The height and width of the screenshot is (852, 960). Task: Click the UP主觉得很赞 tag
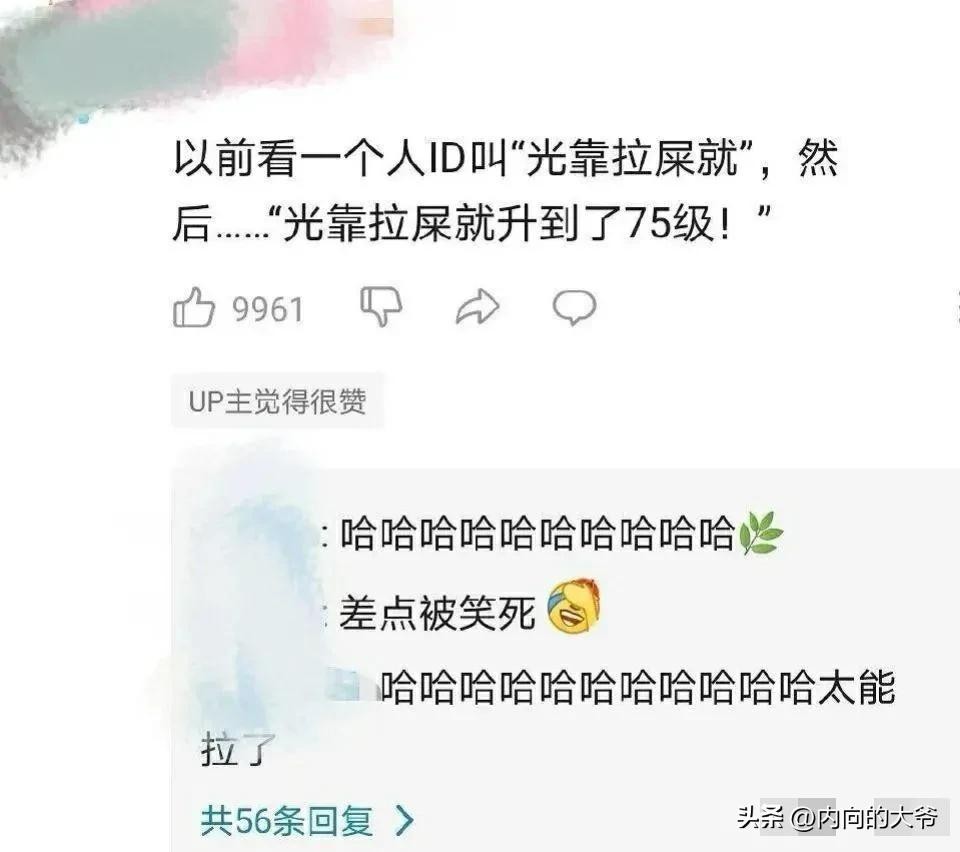[x=277, y=402]
